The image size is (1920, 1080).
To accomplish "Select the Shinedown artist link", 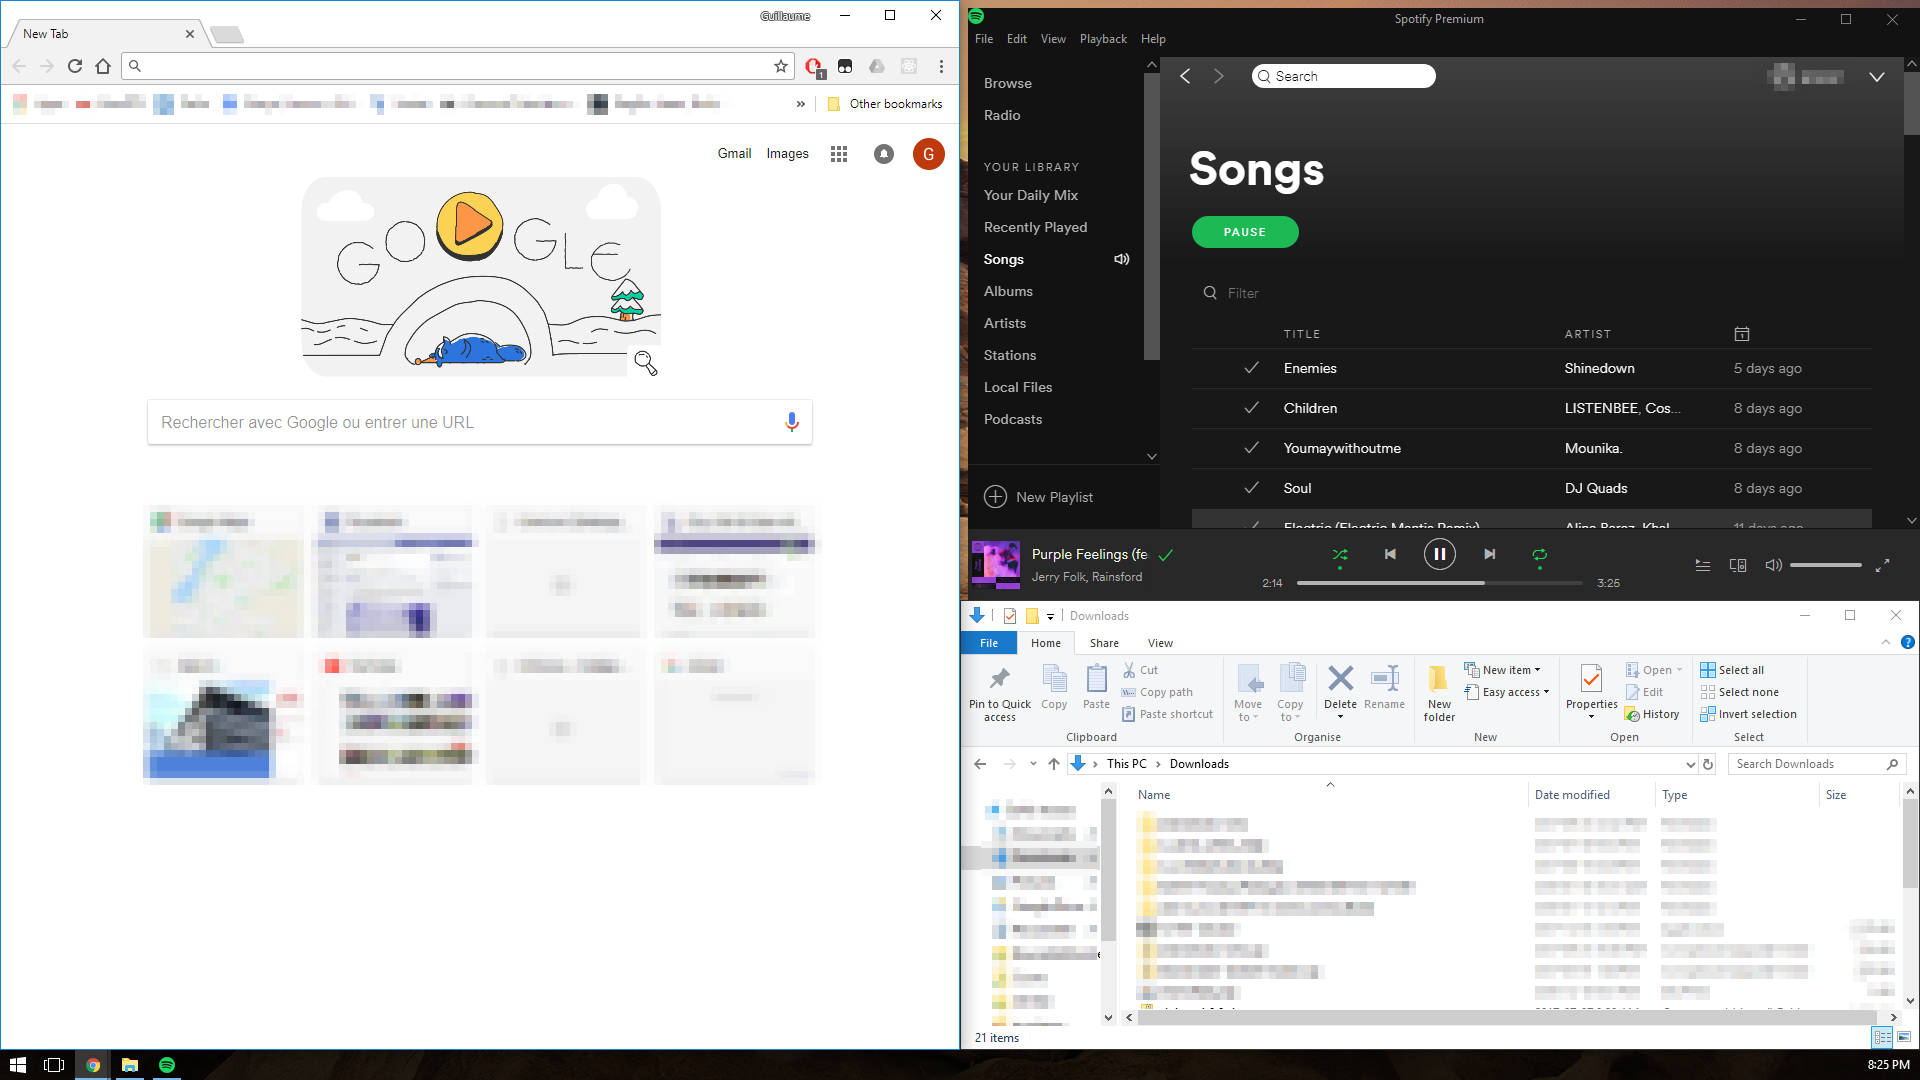I will (1599, 368).
